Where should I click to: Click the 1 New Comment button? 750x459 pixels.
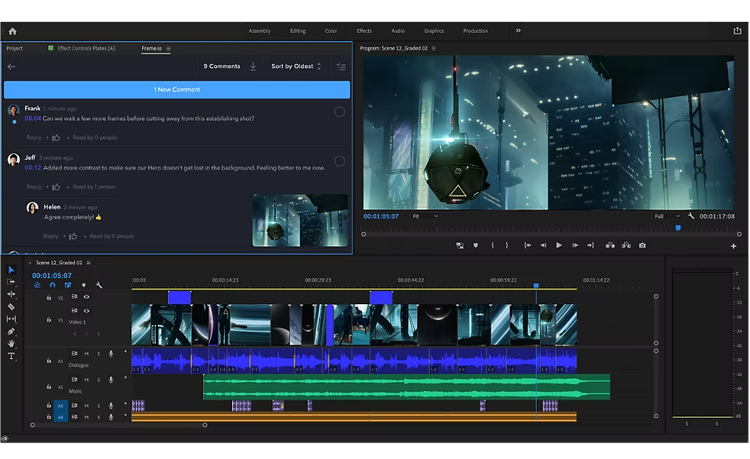(177, 90)
